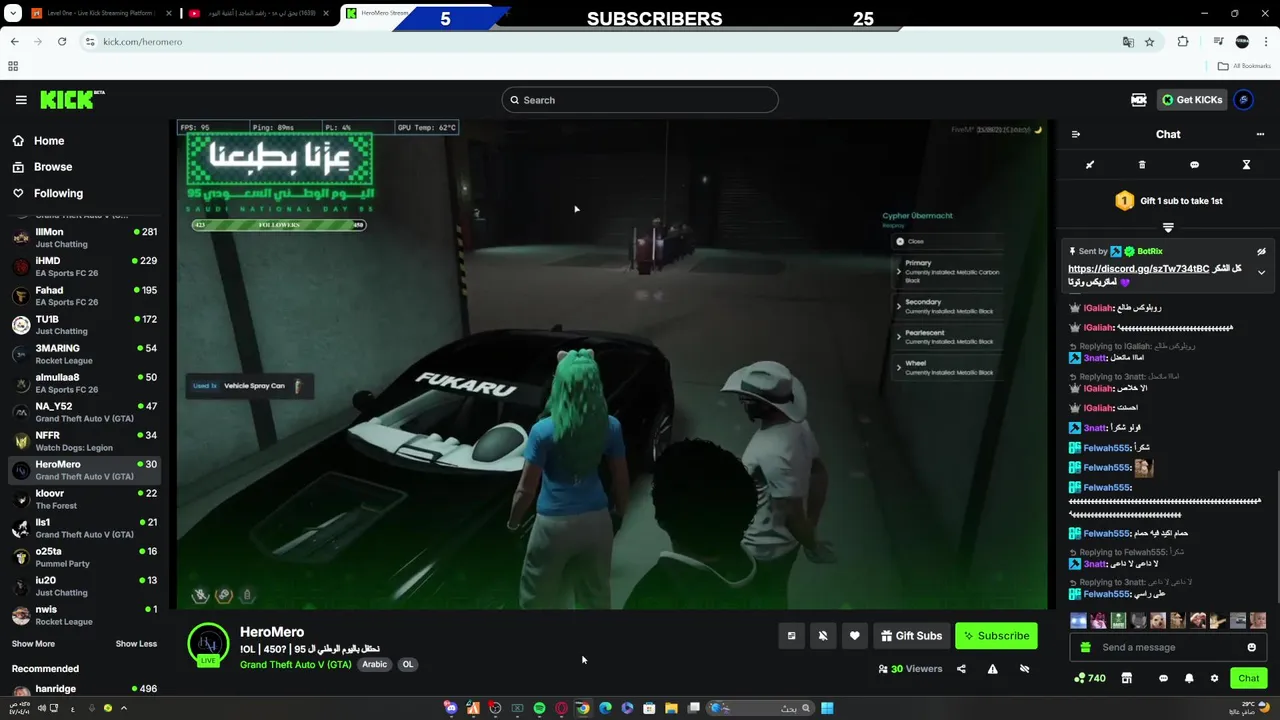Expand the pinned message chevron
The height and width of the screenshot is (720, 1280).
tap(1261, 272)
